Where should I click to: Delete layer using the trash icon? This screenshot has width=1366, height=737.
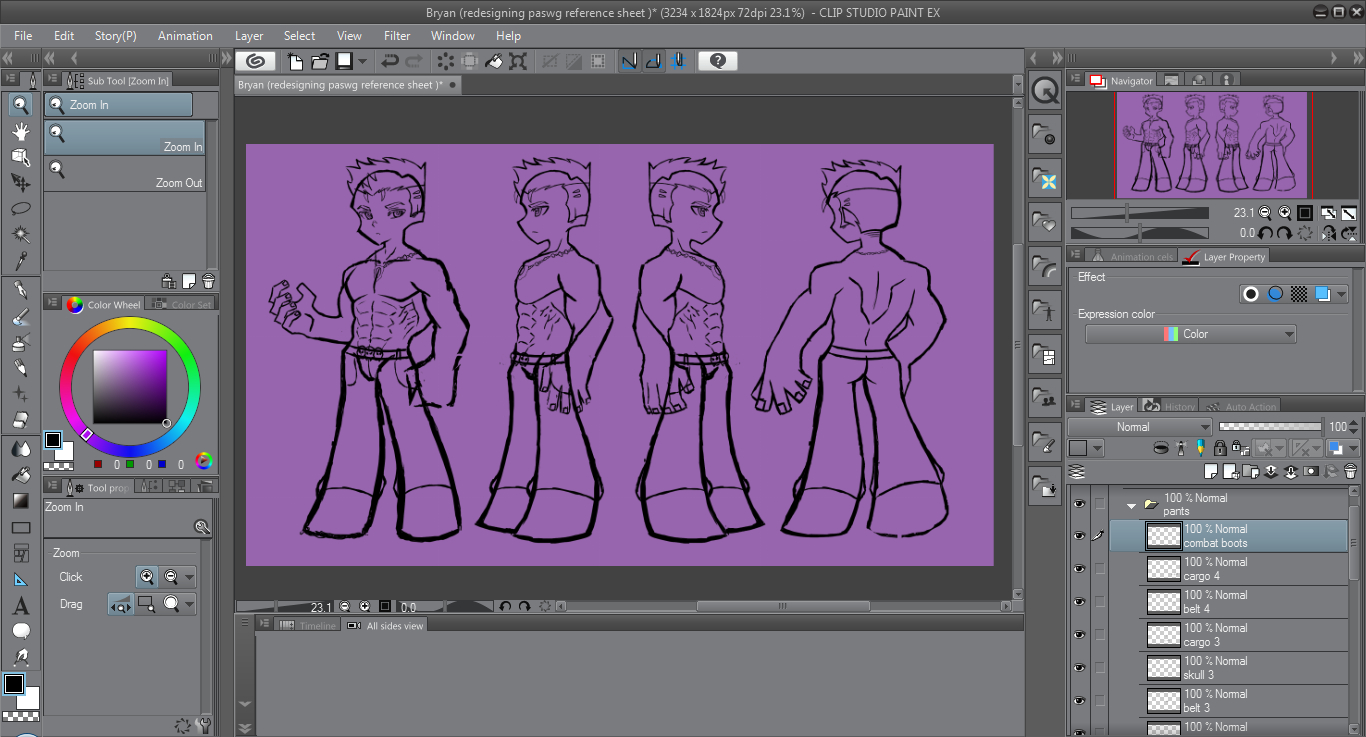(1350, 471)
